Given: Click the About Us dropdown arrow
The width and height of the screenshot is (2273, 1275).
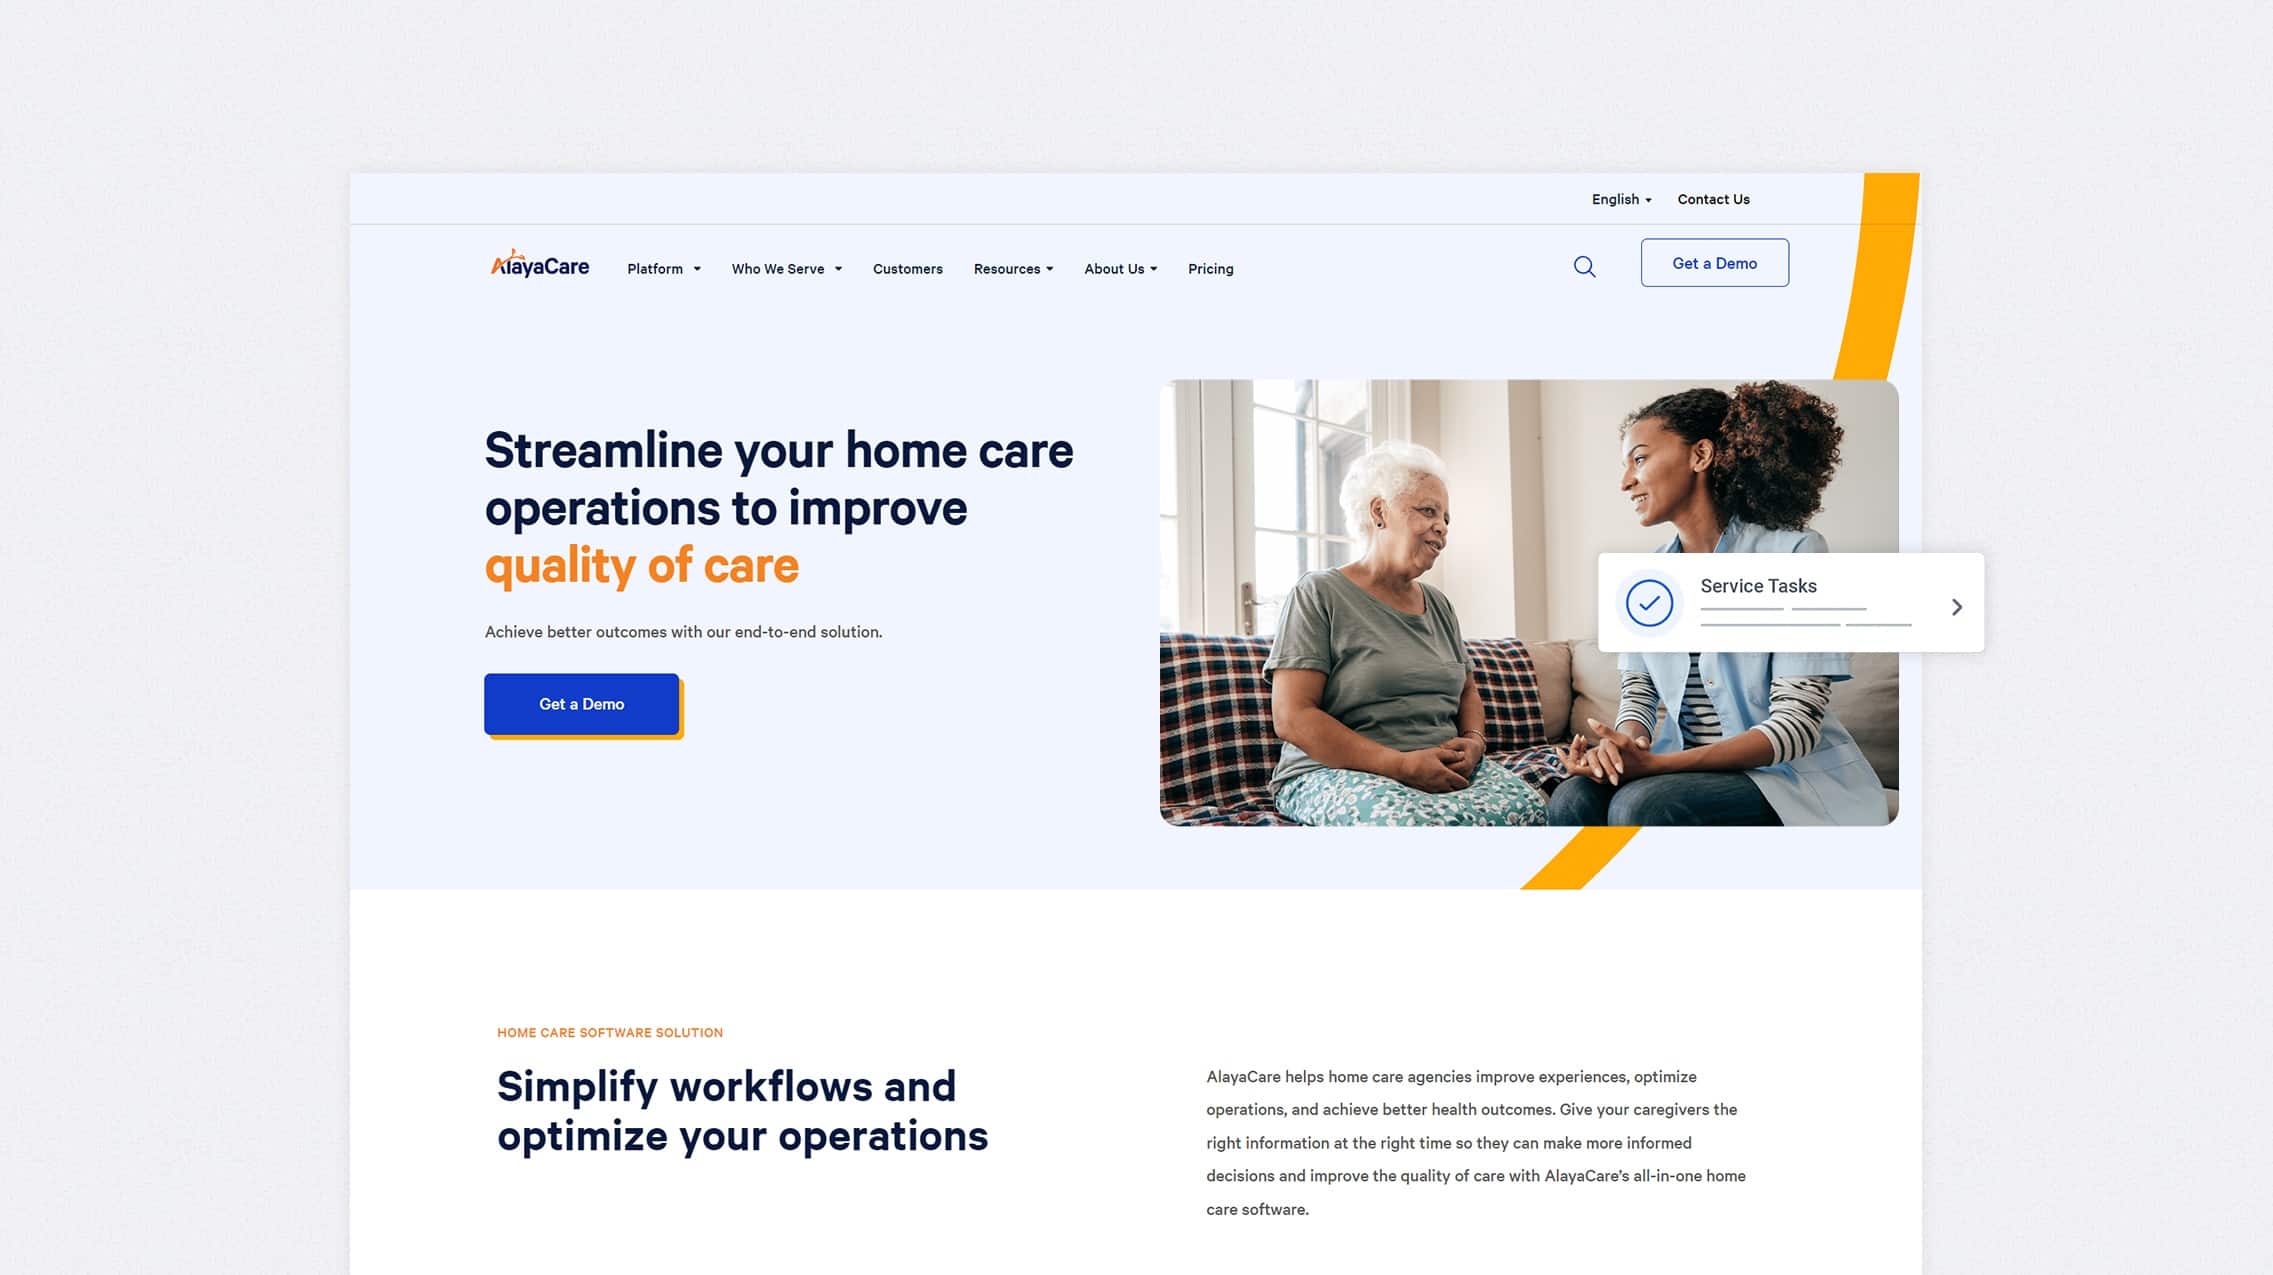Looking at the screenshot, I should [x=1155, y=268].
